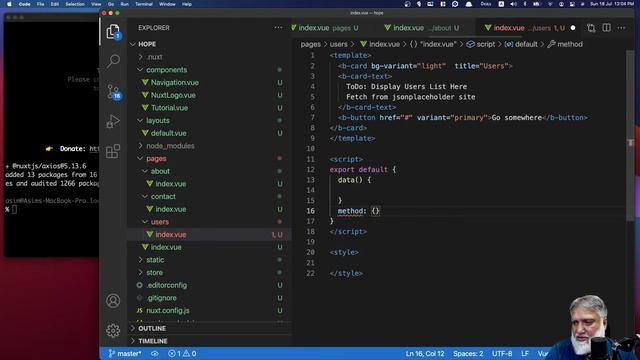Click the pages breadcrumb segment

point(310,44)
